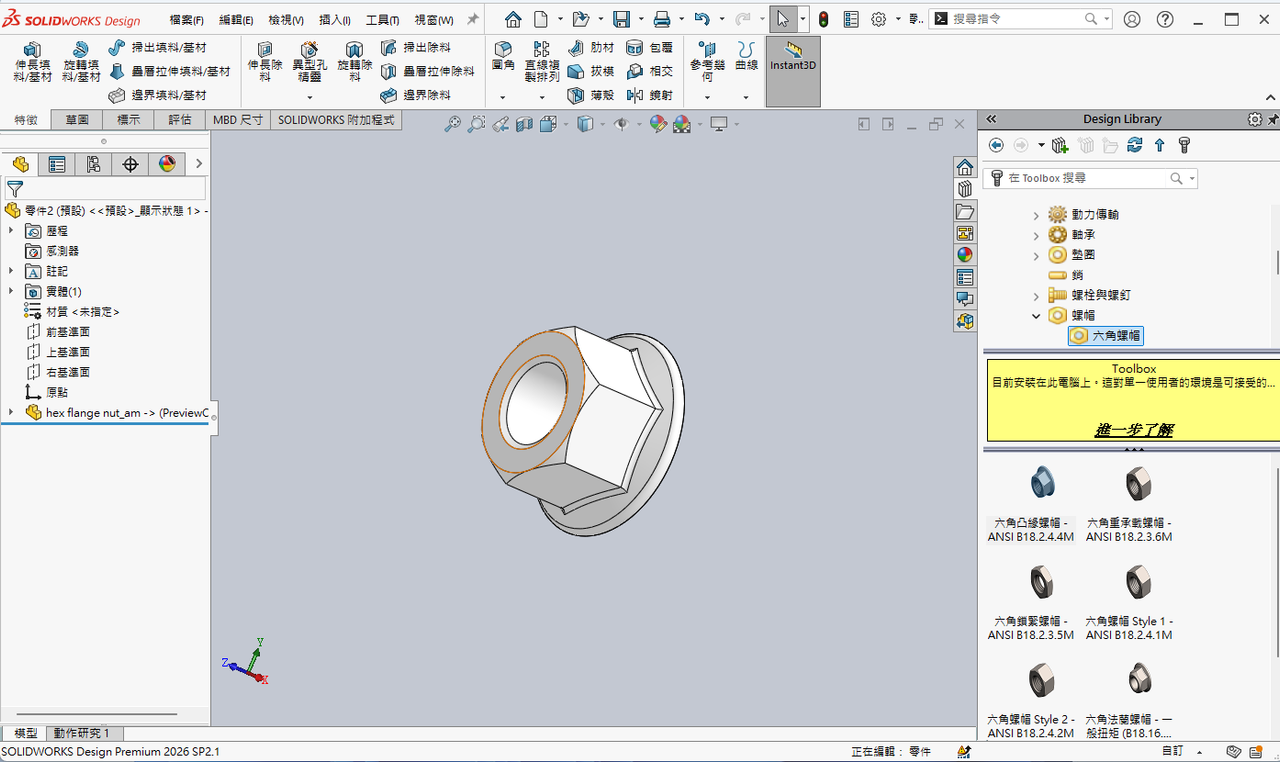Open the ConfigurationManager tab icon
This screenshot has height=762, width=1280.
[x=94, y=164]
